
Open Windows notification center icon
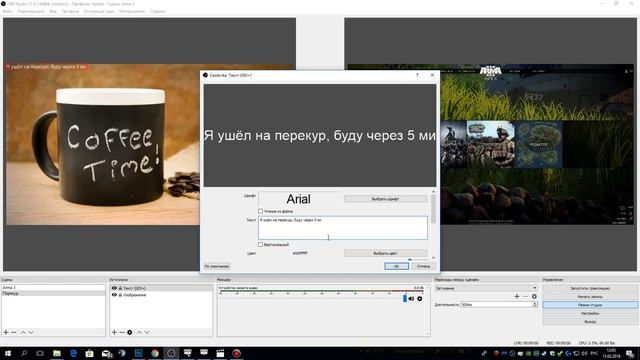(630, 353)
